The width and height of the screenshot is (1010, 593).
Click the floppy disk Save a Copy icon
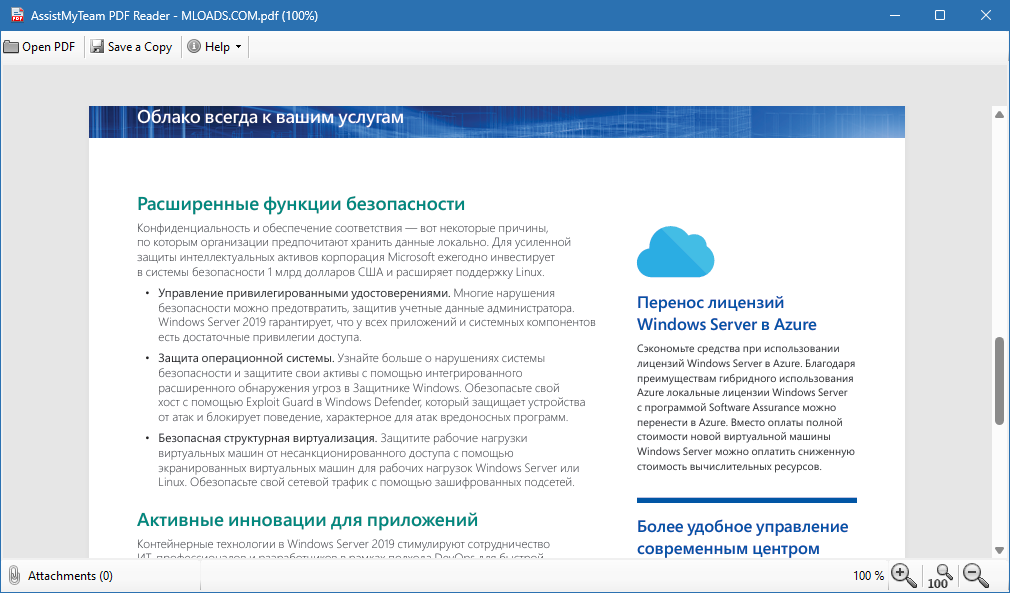[97, 46]
